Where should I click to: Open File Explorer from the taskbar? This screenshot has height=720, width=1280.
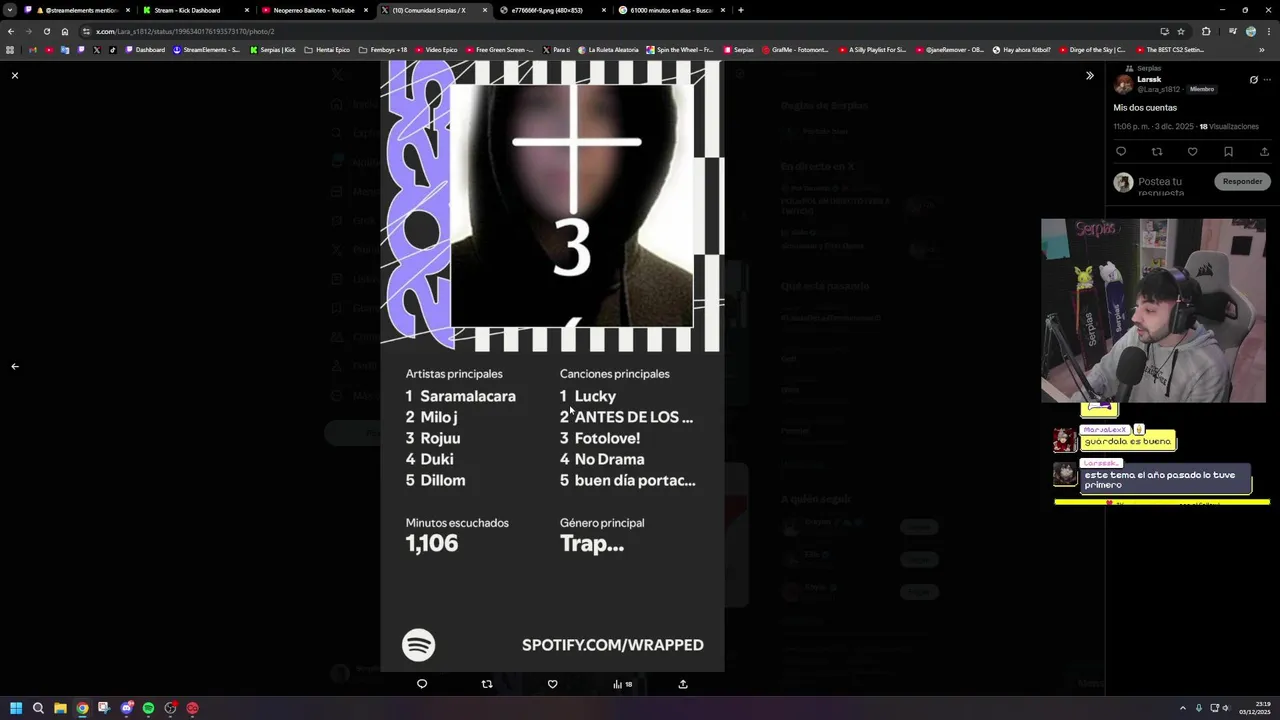click(60, 708)
